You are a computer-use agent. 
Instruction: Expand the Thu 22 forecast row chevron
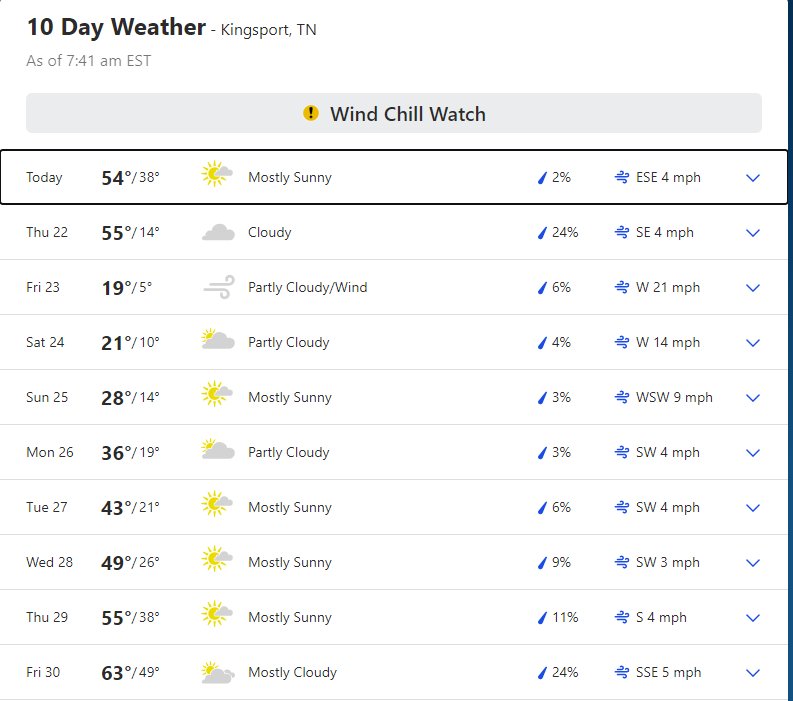click(x=753, y=233)
